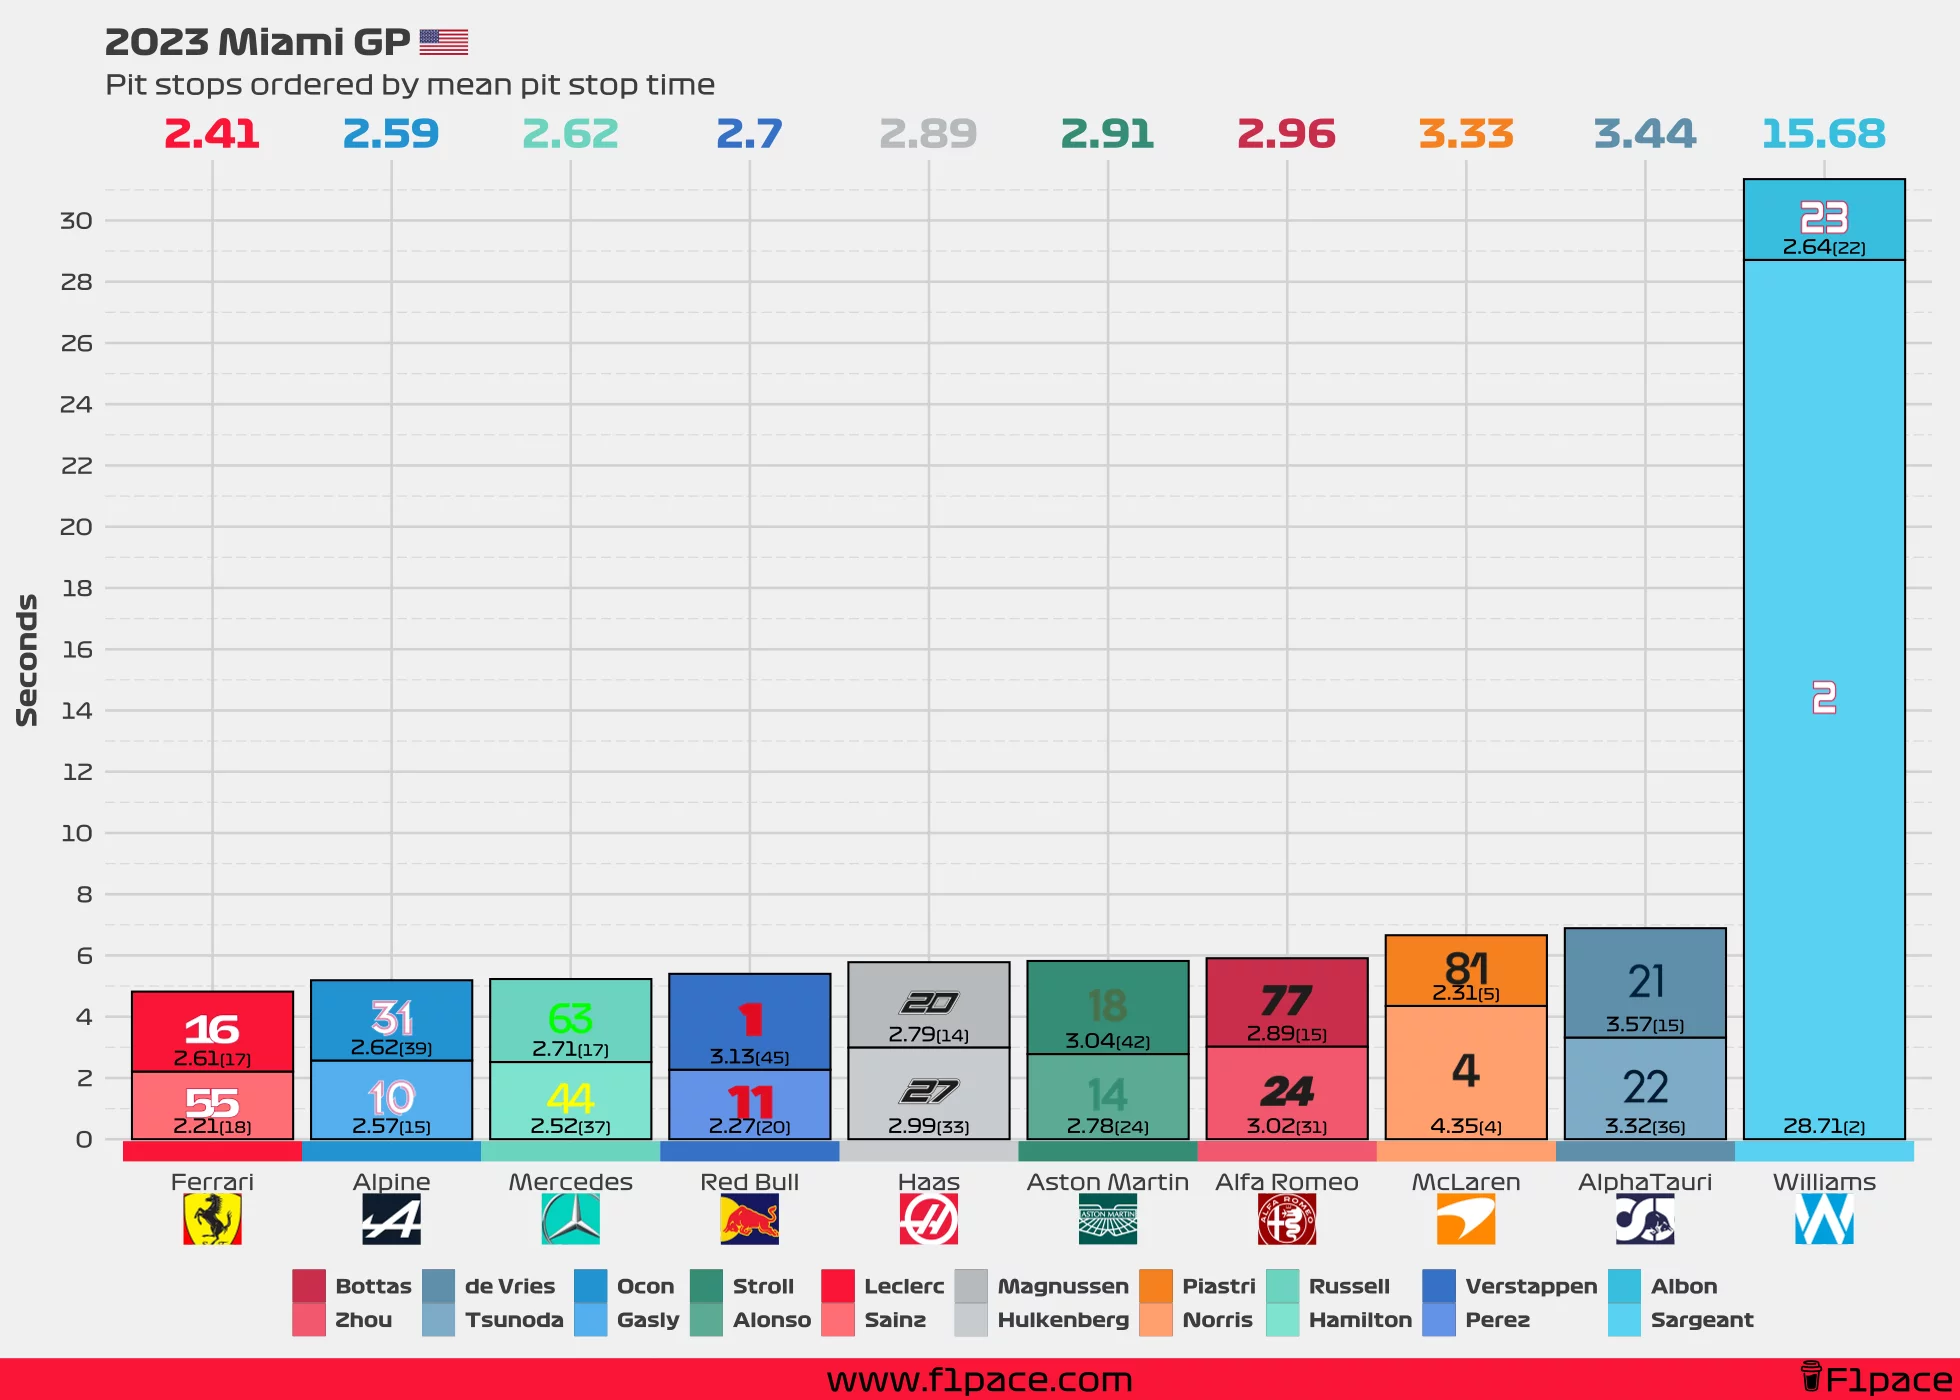Click the Alpine team logo
The width and height of the screenshot is (1960, 1400).
pyautogui.click(x=391, y=1220)
